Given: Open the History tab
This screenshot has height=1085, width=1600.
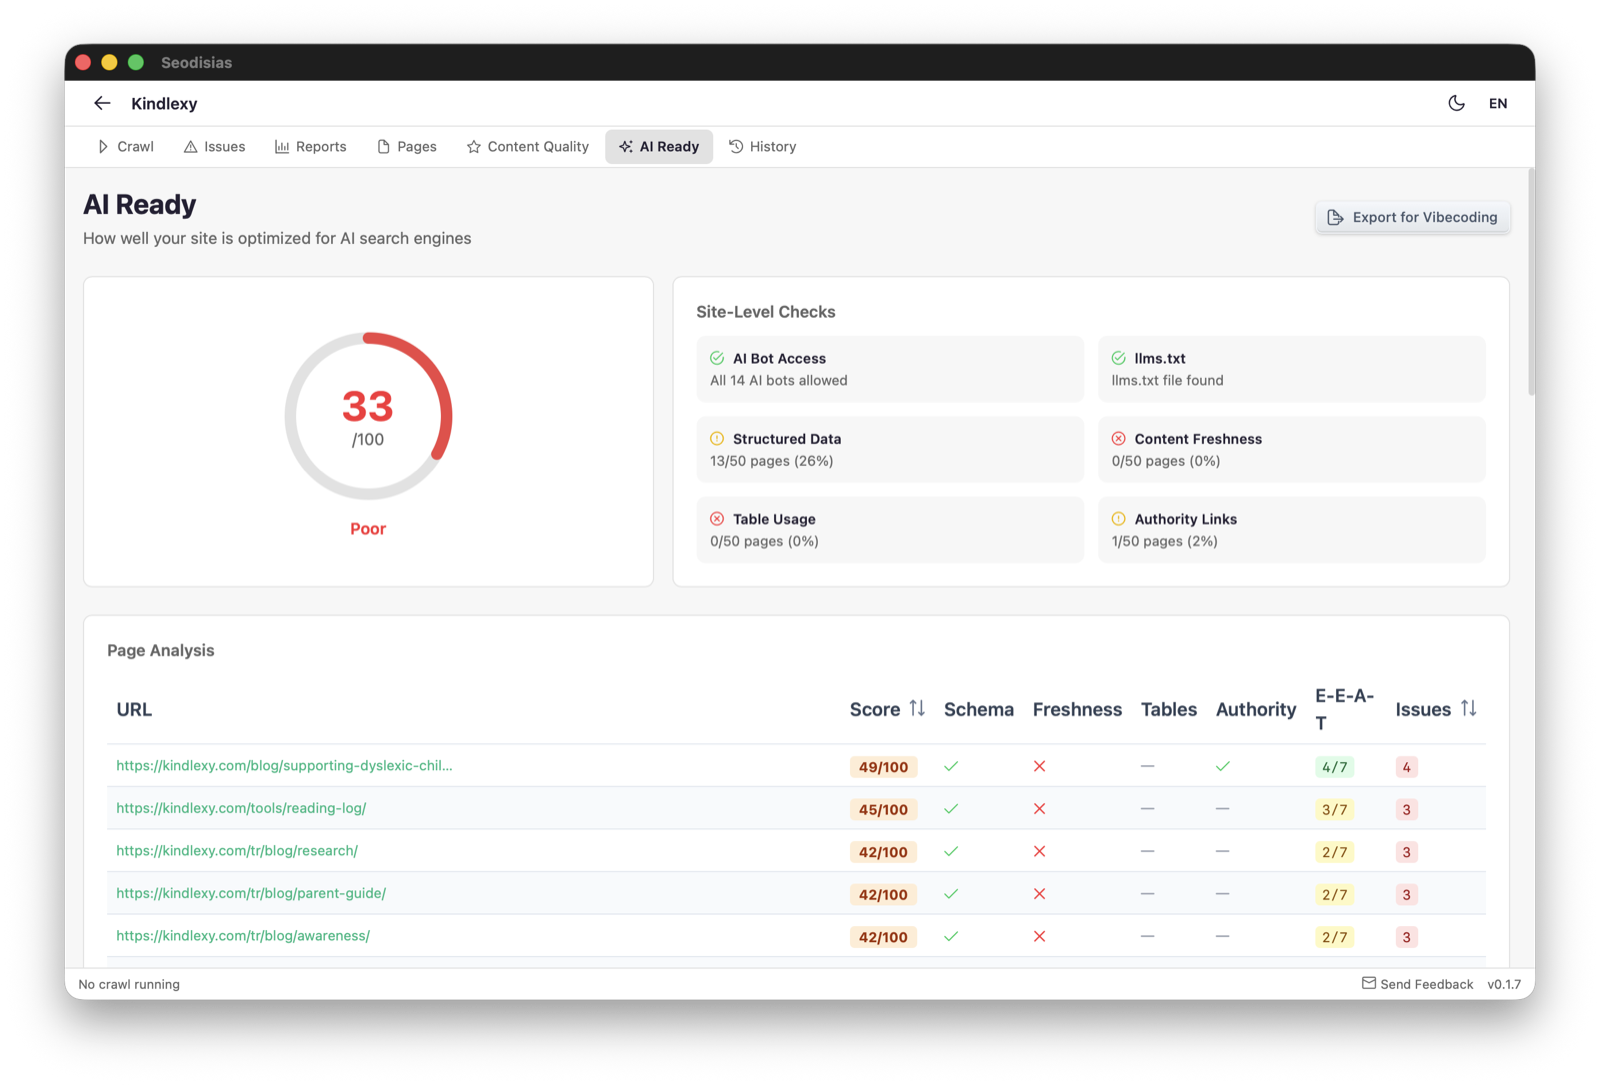Looking at the screenshot, I should [762, 146].
